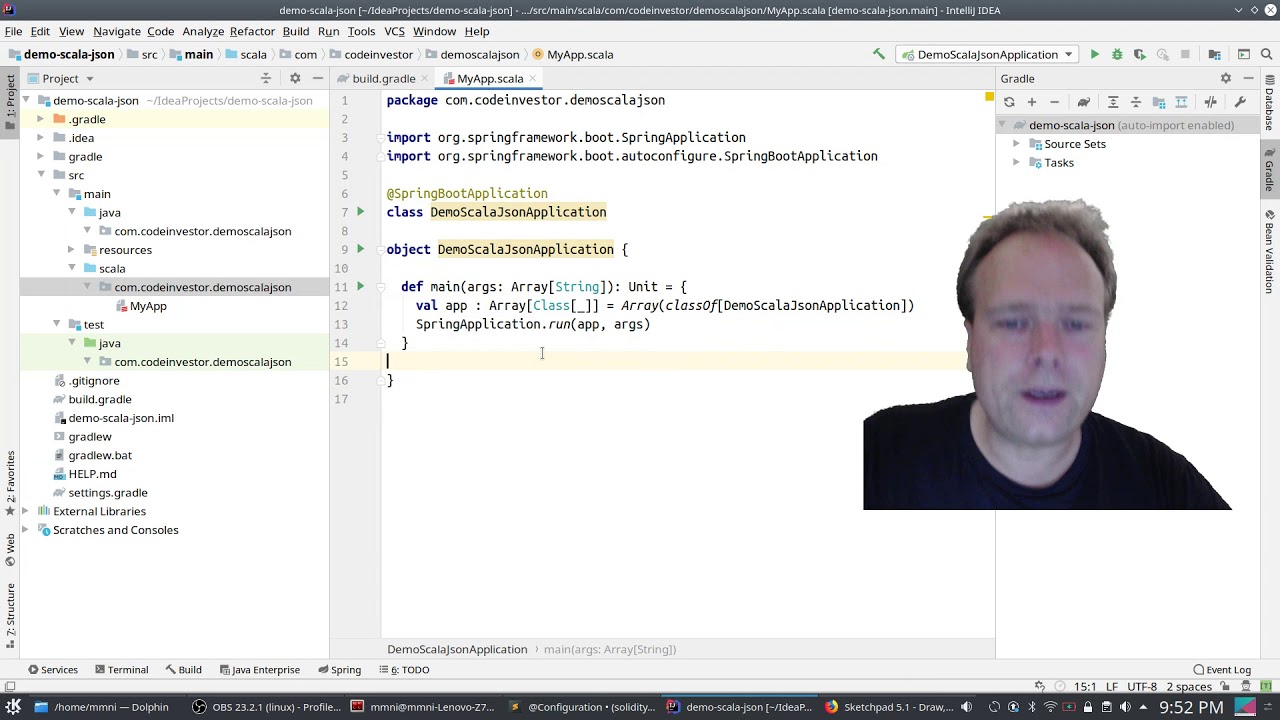The width and height of the screenshot is (1280, 720).
Task: Click the 15:1 line column indicator
Action: click(1085, 687)
